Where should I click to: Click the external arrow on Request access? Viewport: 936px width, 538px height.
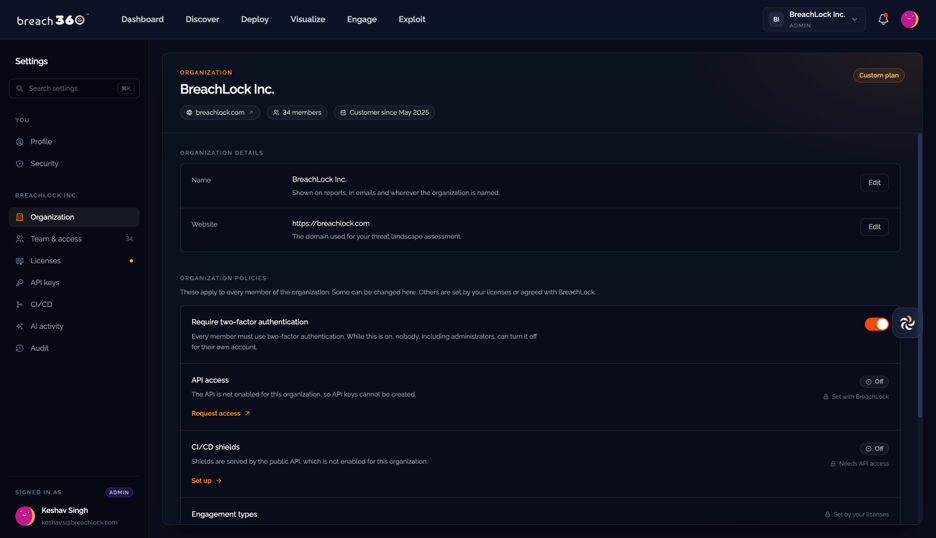(x=247, y=413)
